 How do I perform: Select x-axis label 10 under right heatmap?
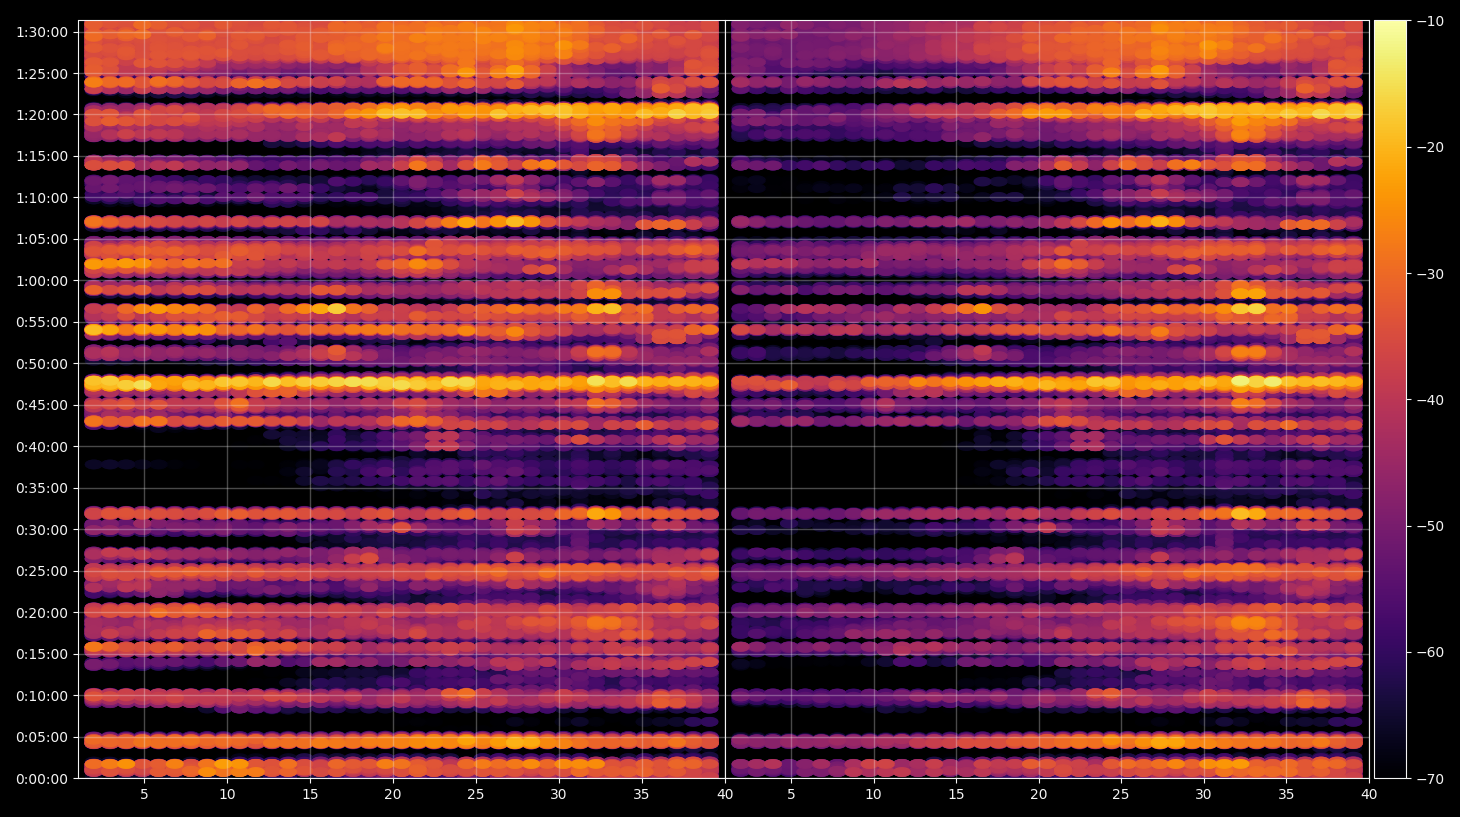(873, 795)
